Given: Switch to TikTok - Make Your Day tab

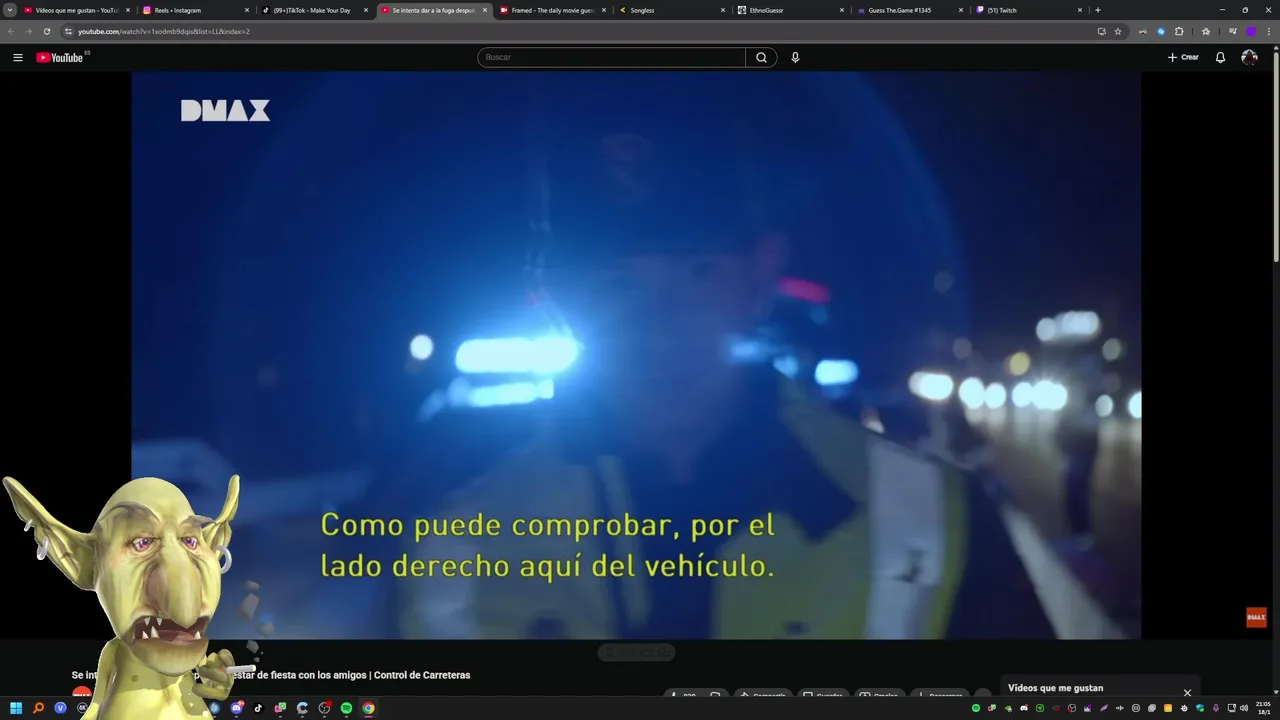Looking at the screenshot, I should click(314, 10).
